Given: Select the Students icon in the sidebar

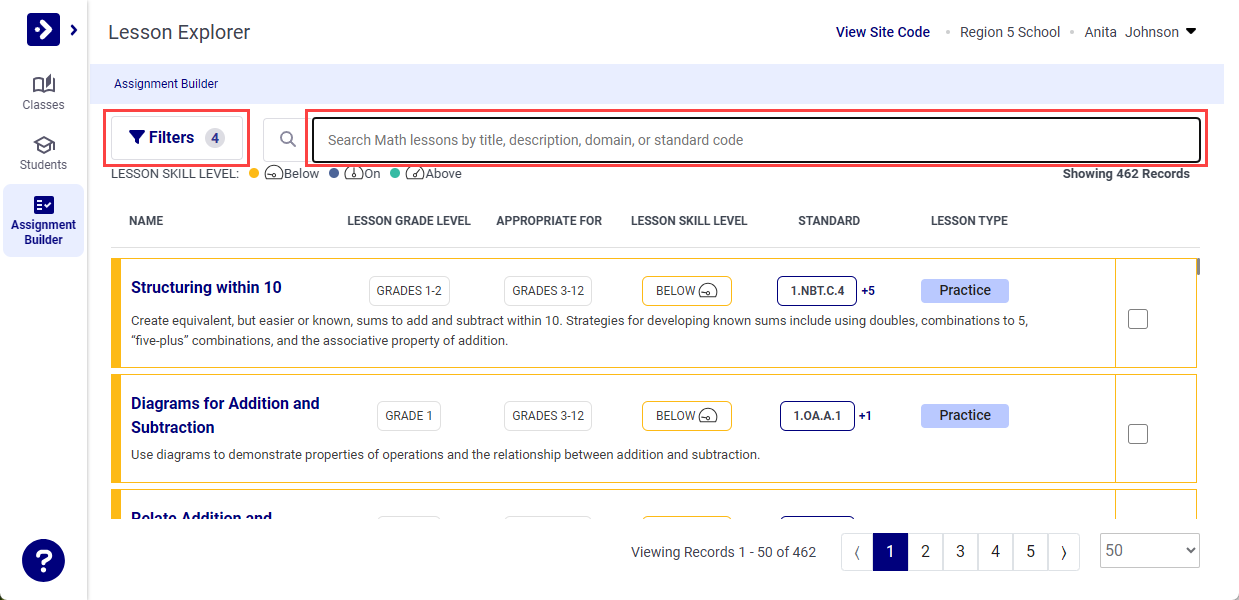Looking at the screenshot, I should click(43, 152).
